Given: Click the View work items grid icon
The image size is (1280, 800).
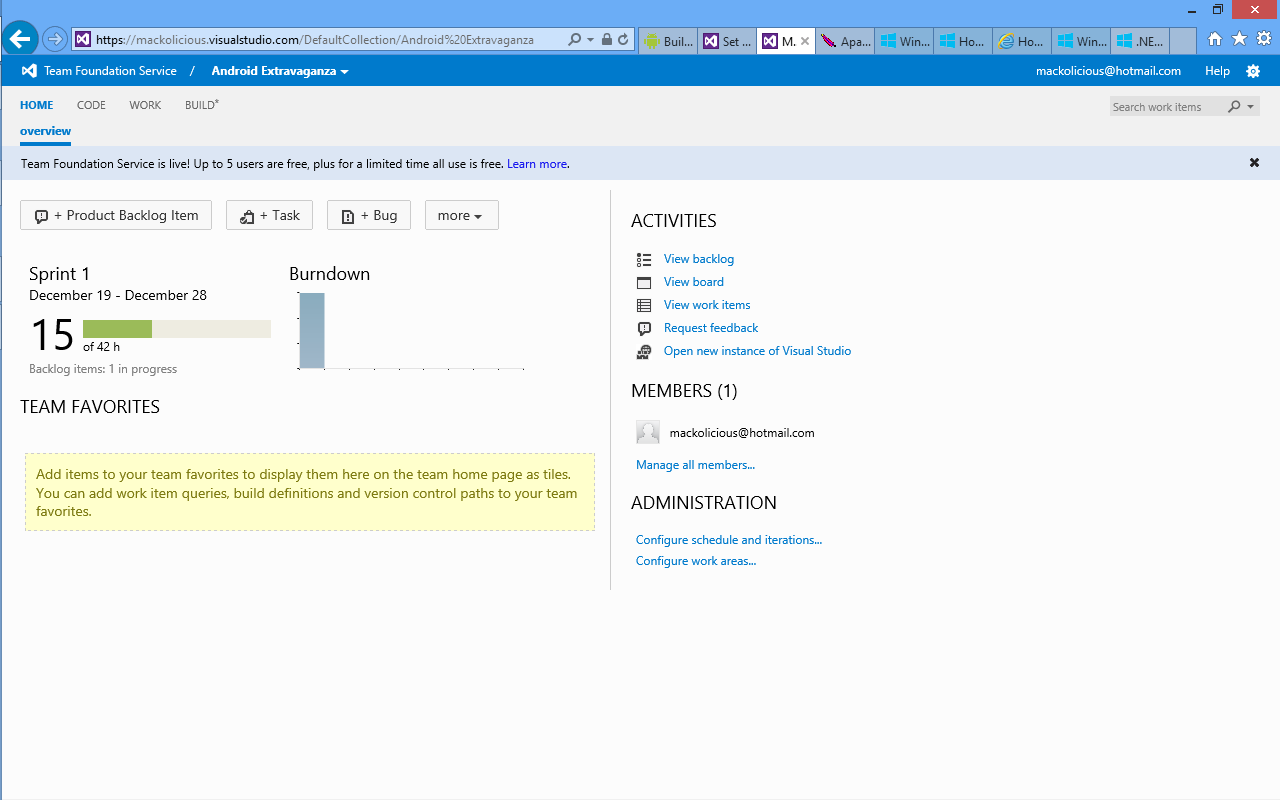Looking at the screenshot, I should (644, 305).
